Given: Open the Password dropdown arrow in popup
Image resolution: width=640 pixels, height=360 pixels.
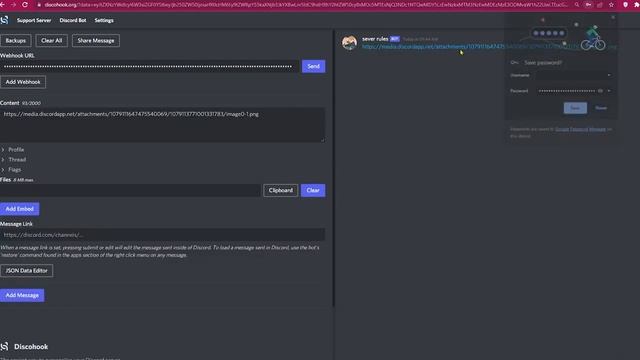Looking at the screenshot, I should point(609,91).
